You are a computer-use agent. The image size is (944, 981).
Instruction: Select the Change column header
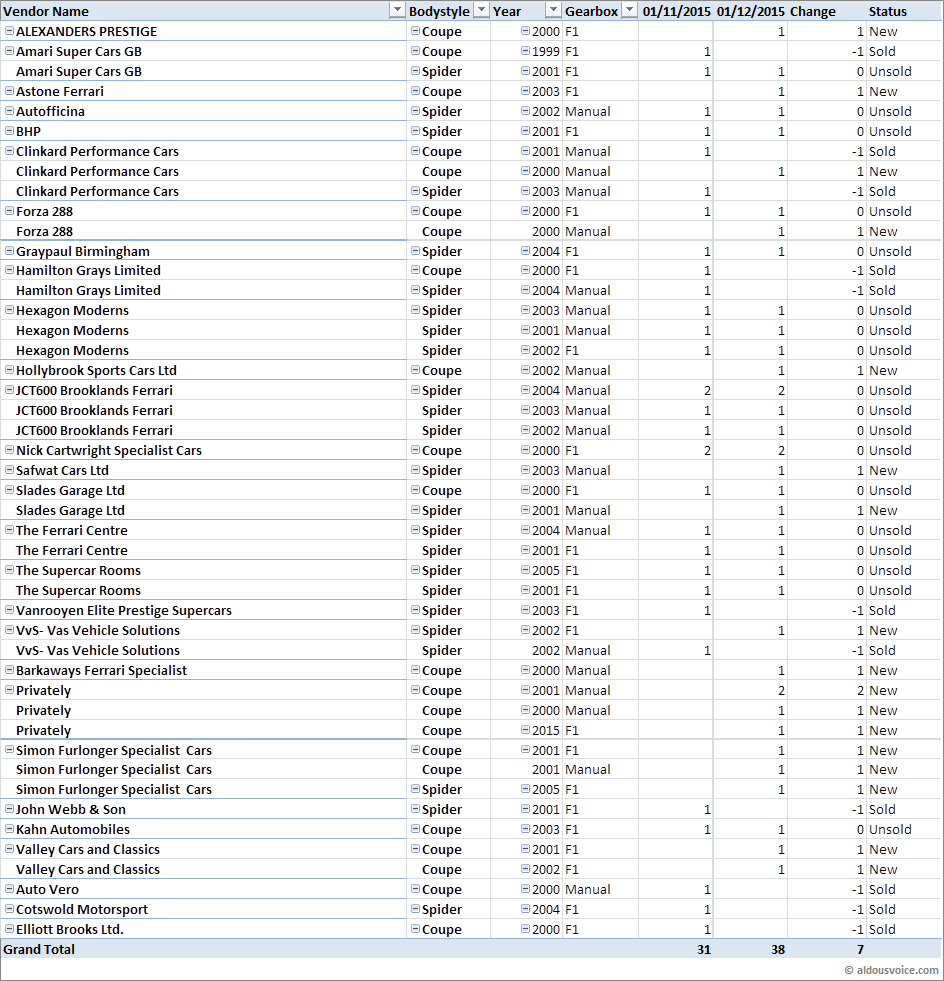(x=812, y=11)
